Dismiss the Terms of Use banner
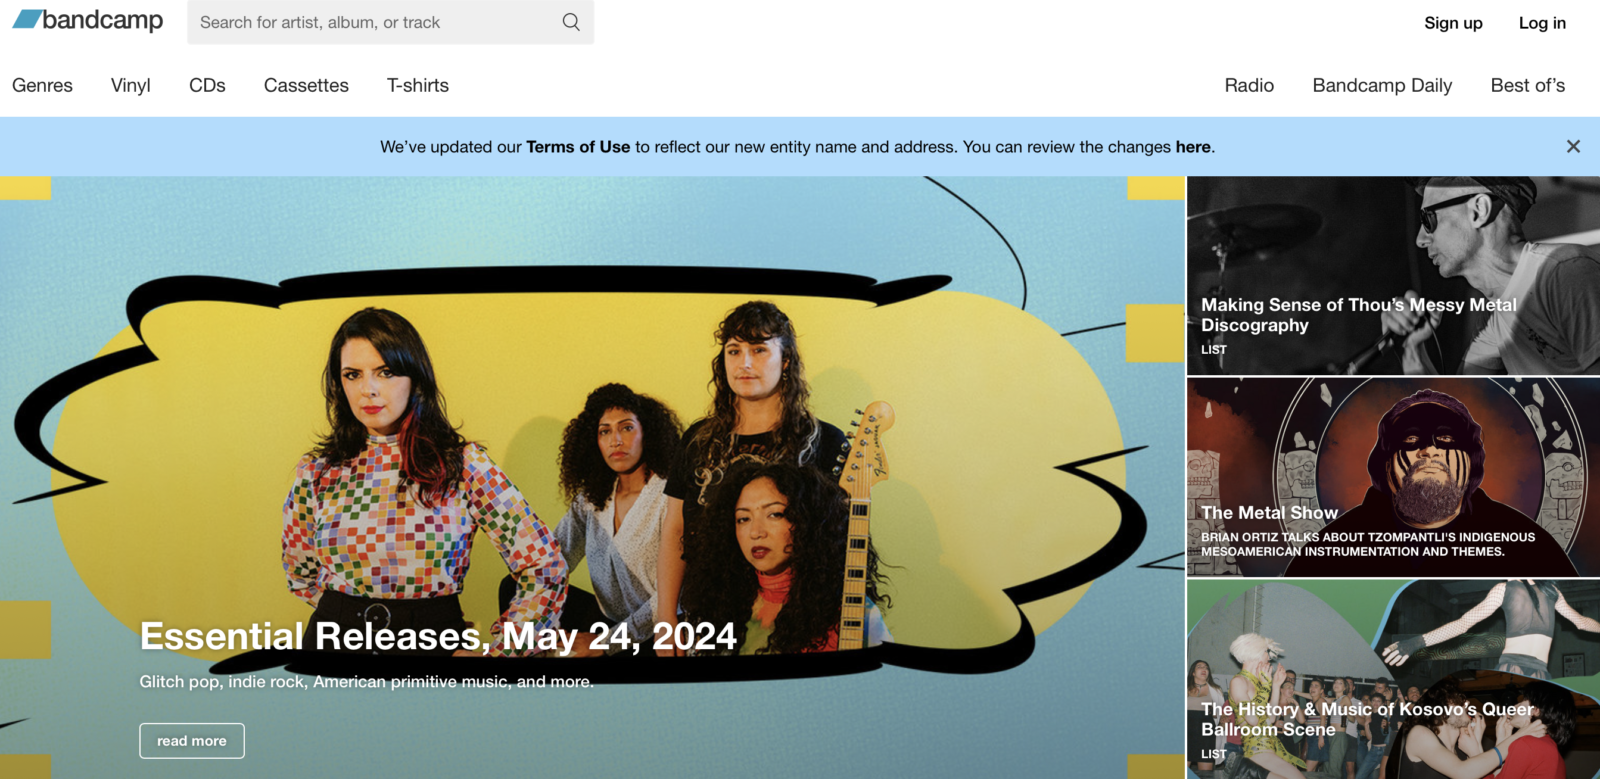 tap(1573, 147)
